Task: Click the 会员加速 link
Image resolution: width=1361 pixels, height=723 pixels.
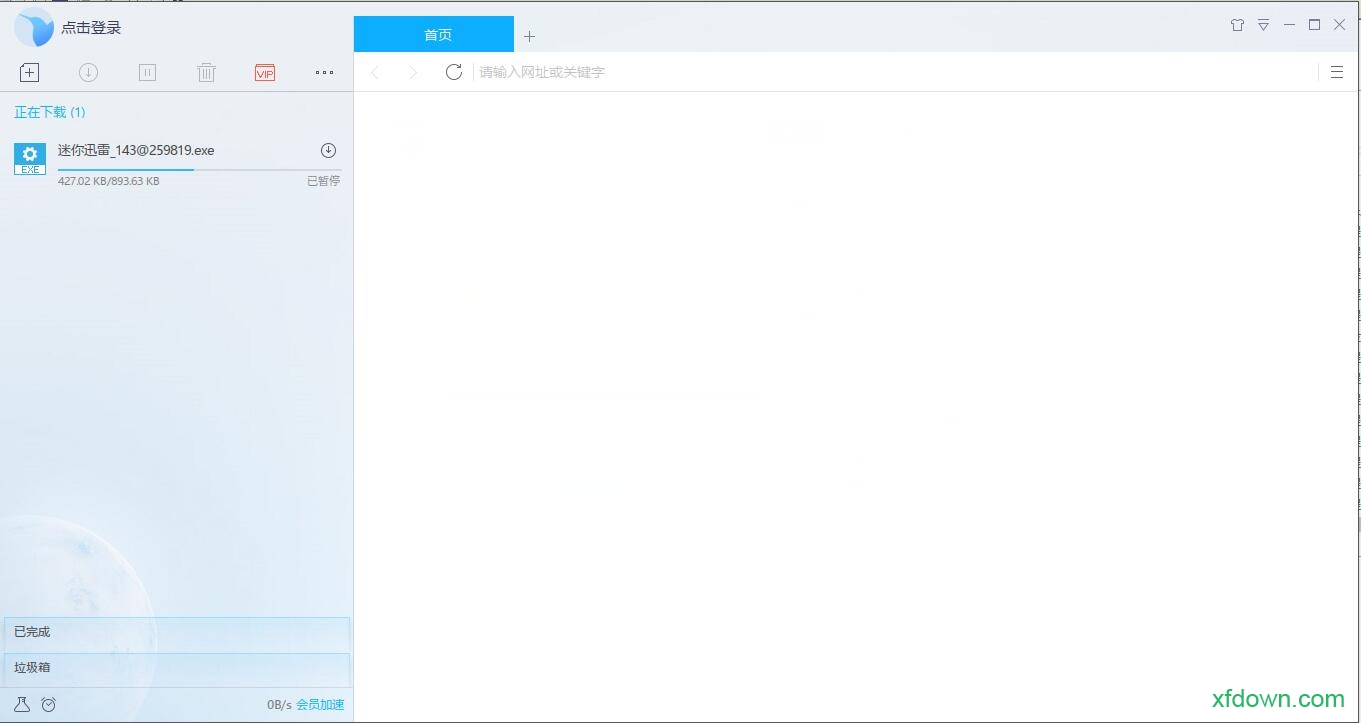Action: (320, 705)
